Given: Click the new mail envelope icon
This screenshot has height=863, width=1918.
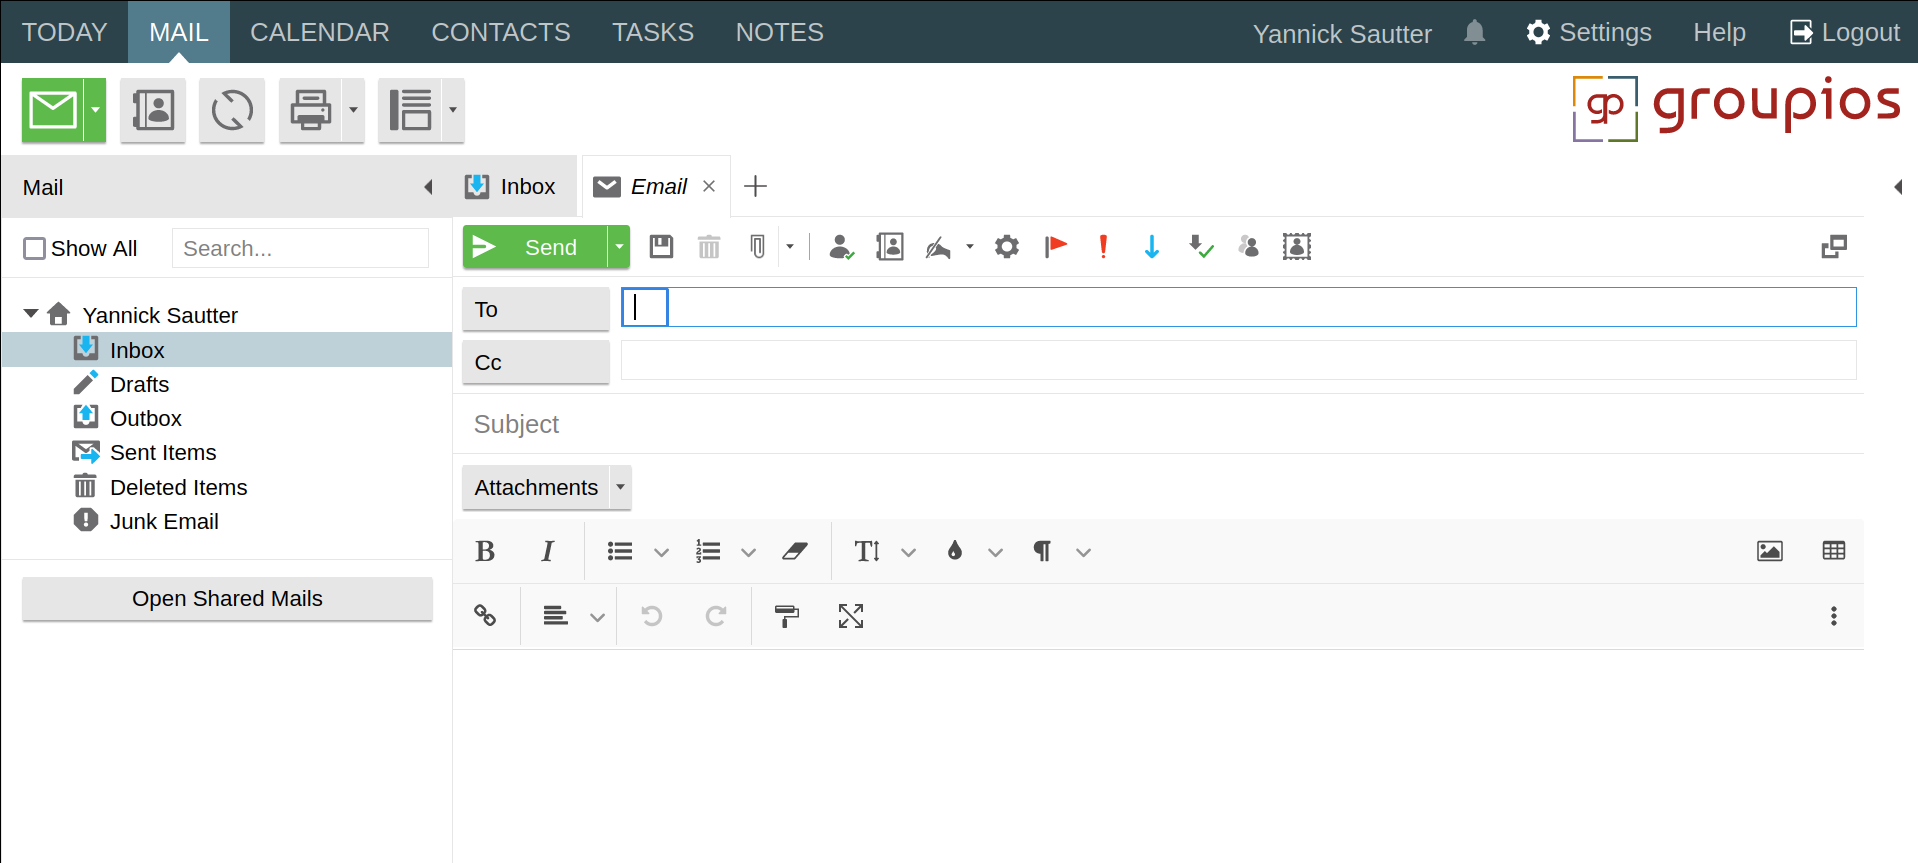Looking at the screenshot, I should pos(53,110).
